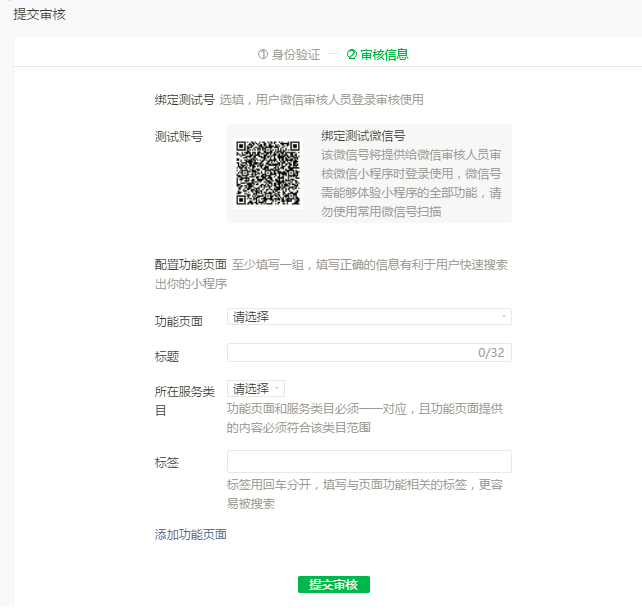The image size is (642, 612).
Task: Click the 添加功能页面 link
Action: pyautogui.click(x=190, y=534)
